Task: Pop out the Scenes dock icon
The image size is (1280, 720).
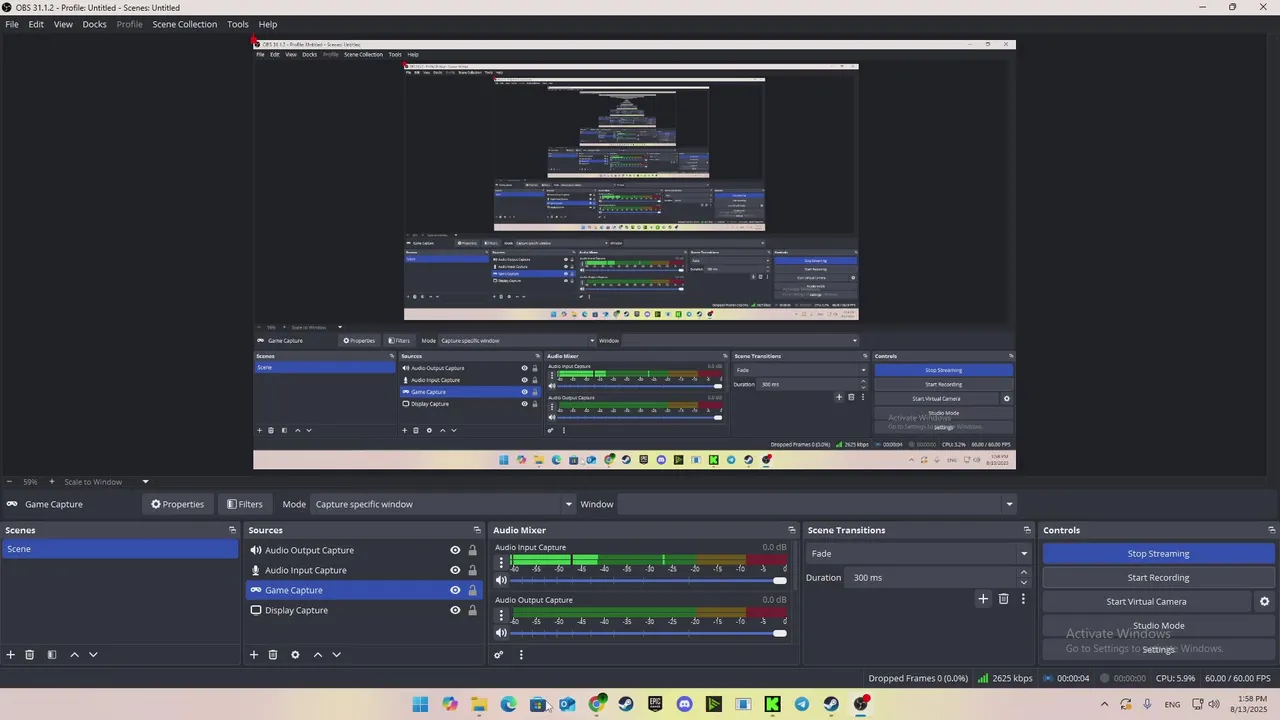Action: click(x=232, y=530)
